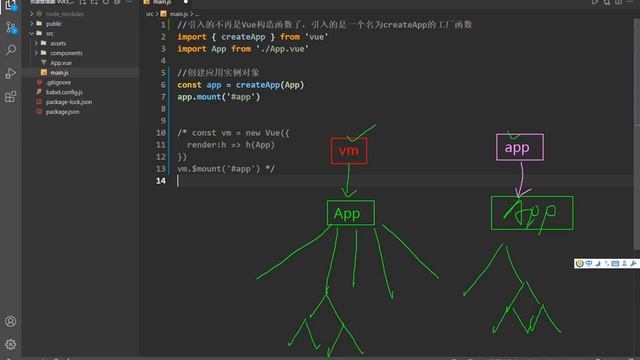Click the folder icon of public
This screenshot has width=640, height=360.
(x=39, y=23)
